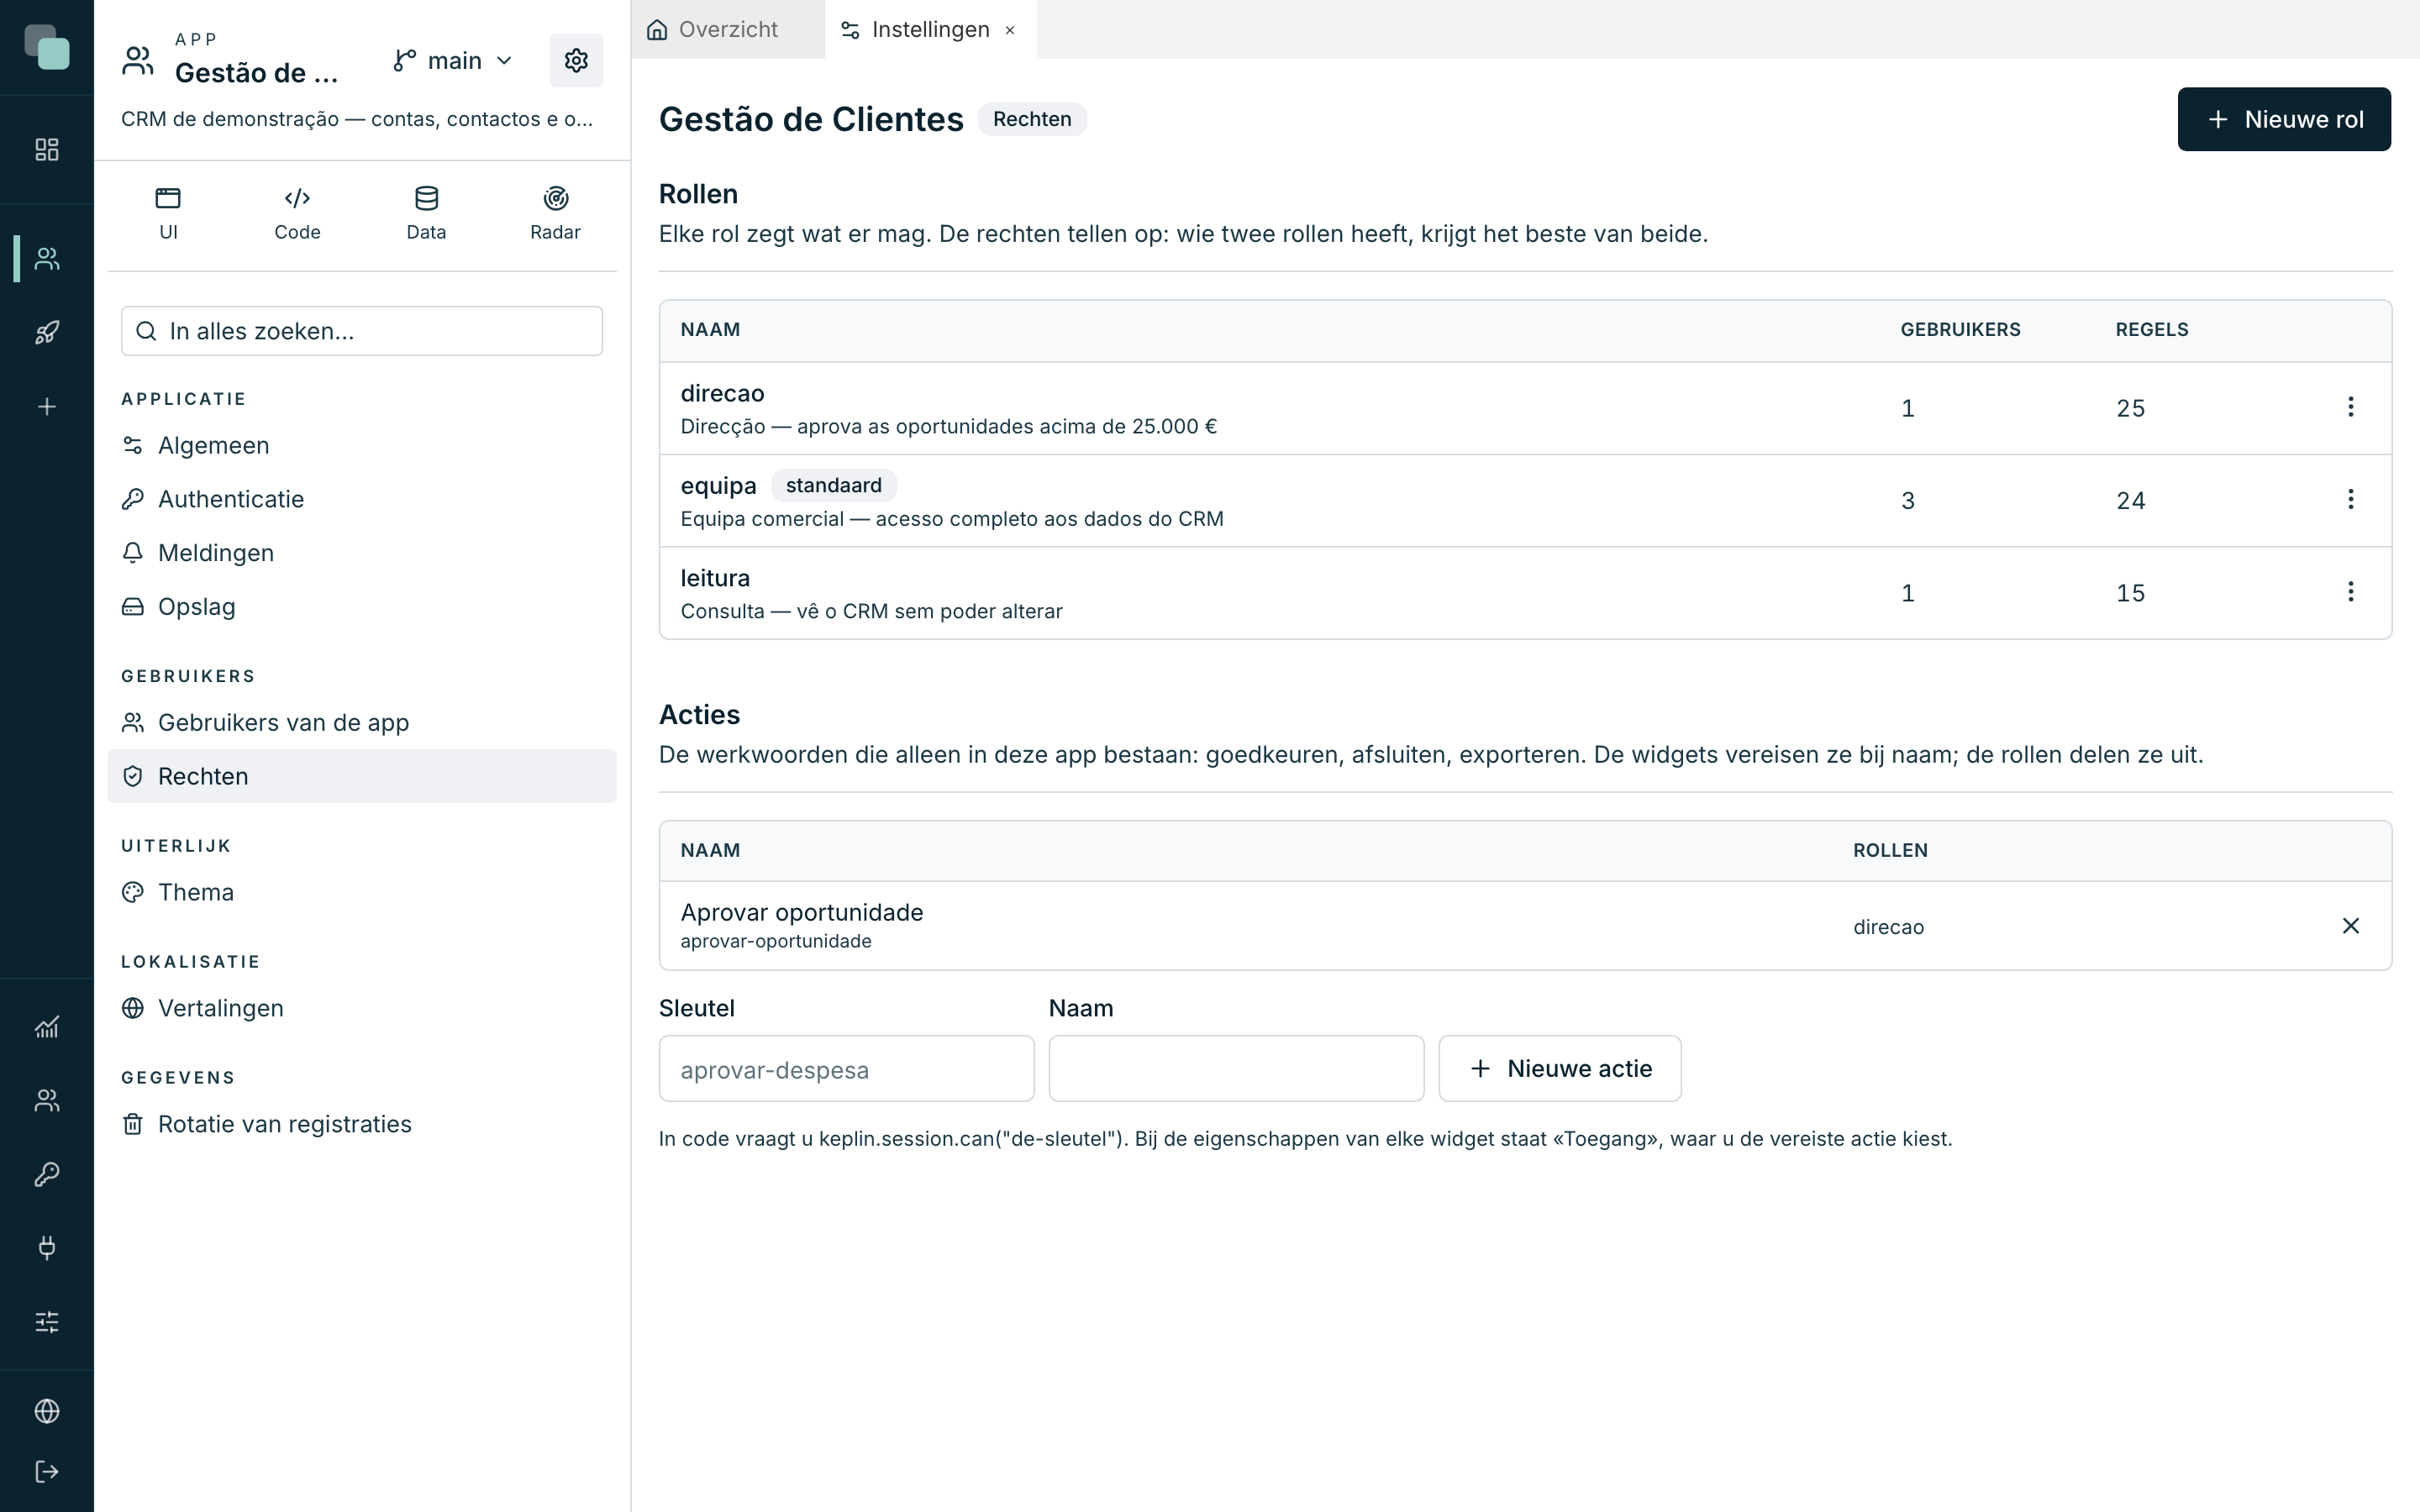Open the Data section
Screen dimensions: 2420x1512
426,214
